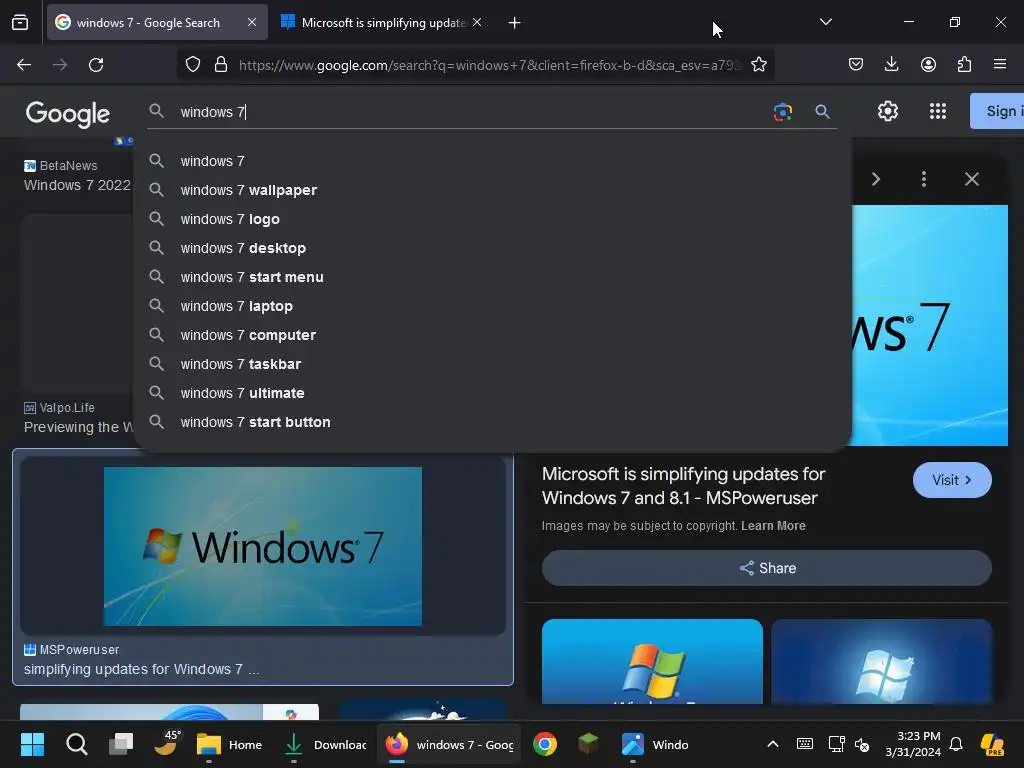Open Firefox application hamburger menu

[1000, 65]
